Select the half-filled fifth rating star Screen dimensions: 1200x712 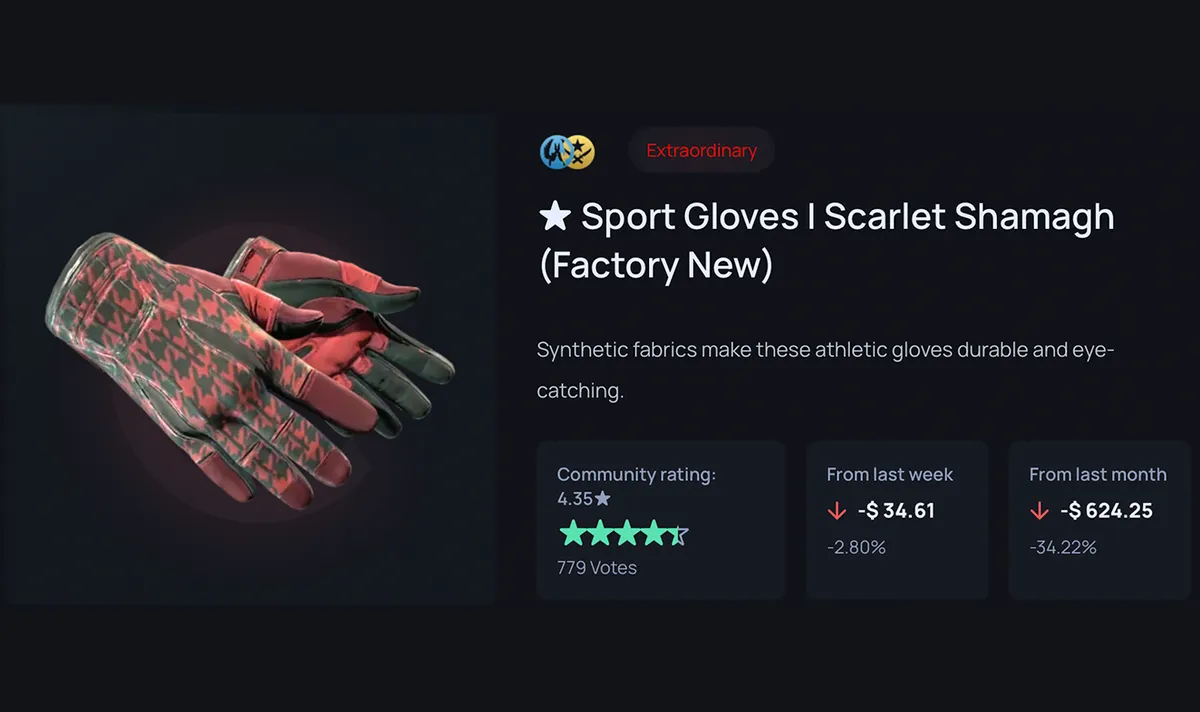677,533
